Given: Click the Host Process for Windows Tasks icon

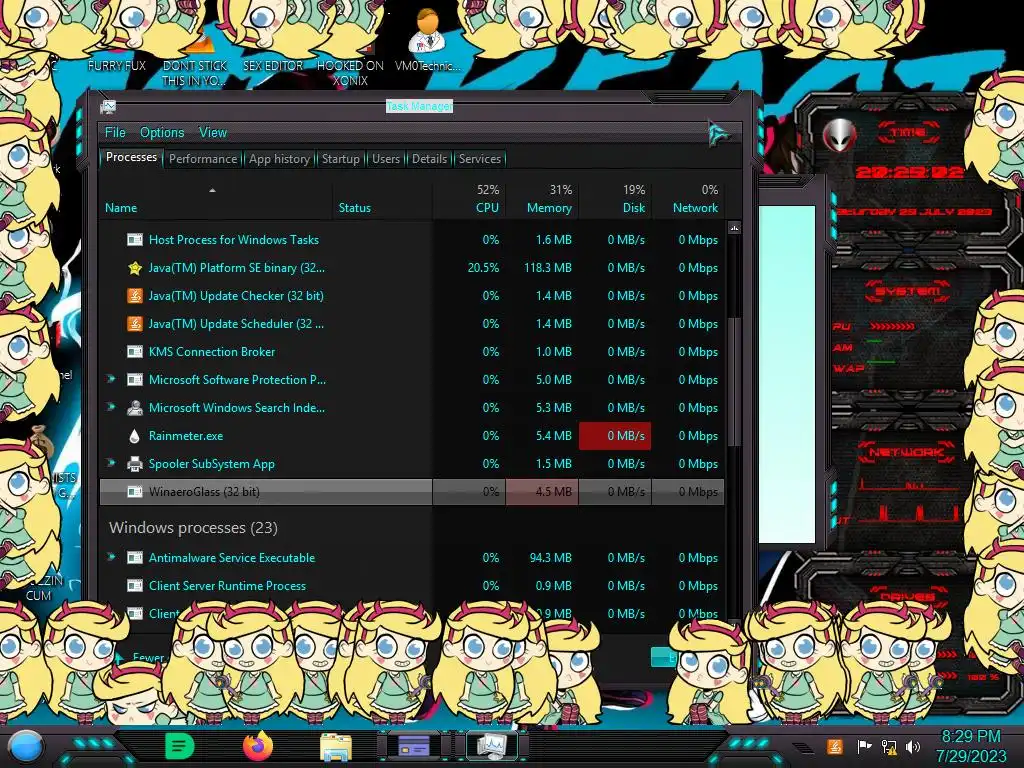Looking at the screenshot, I should pyautogui.click(x=135, y=240).
